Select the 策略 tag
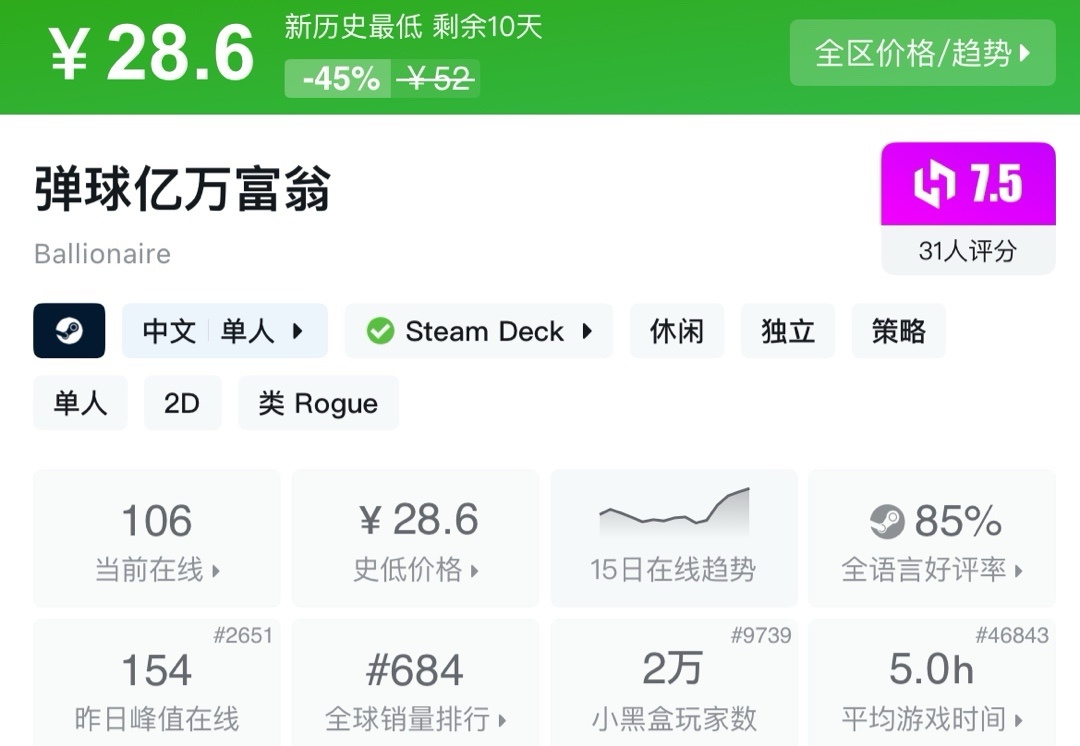This screenshot has width=1080, height=746. [898, 331]
